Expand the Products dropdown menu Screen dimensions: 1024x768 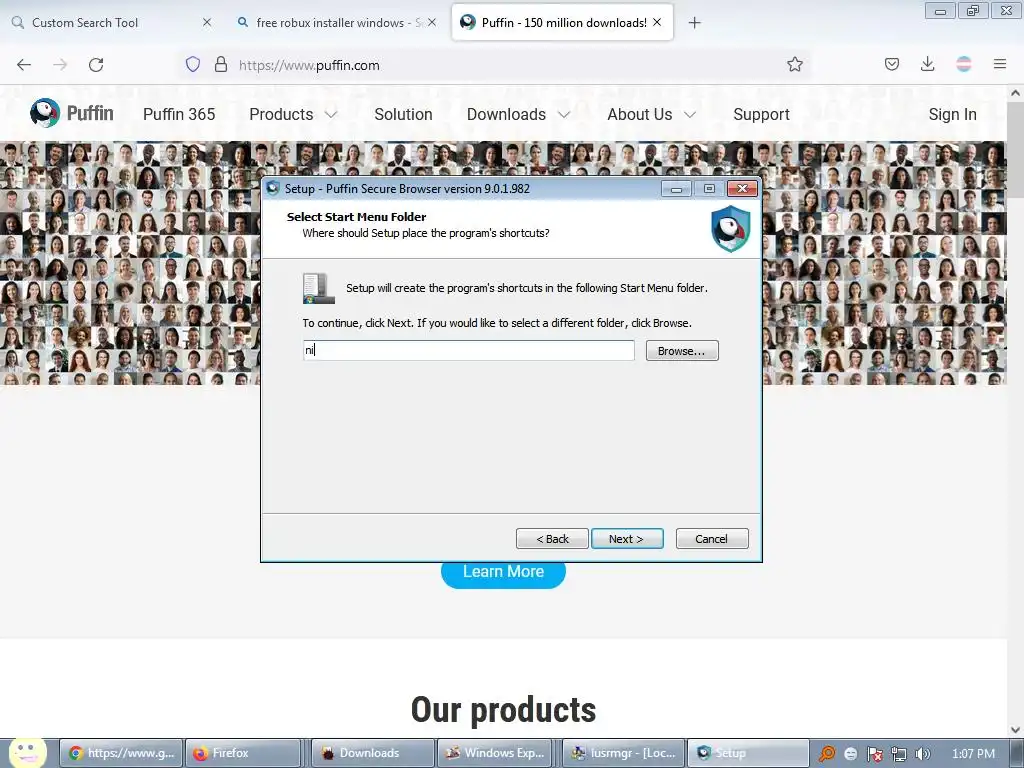293,114
